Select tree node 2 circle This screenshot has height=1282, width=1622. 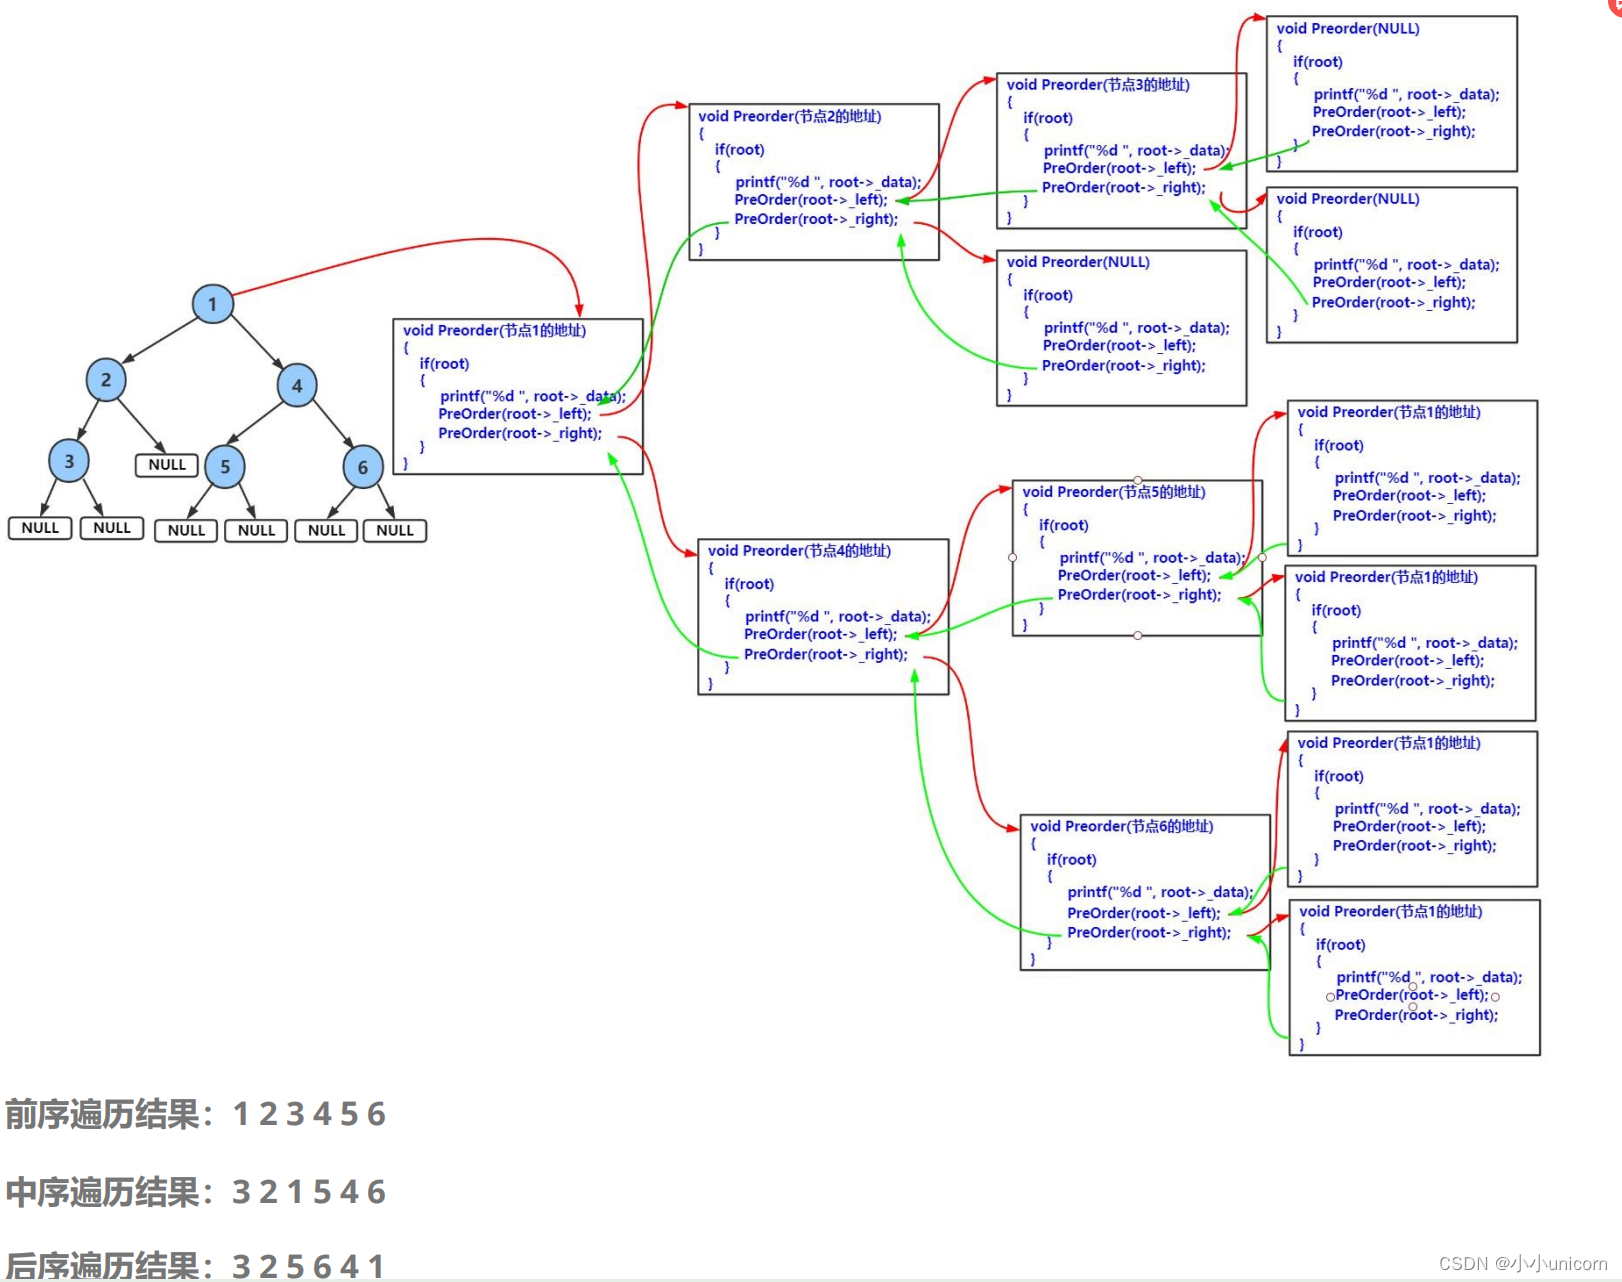pyautogui.click(x=106, y=380)
